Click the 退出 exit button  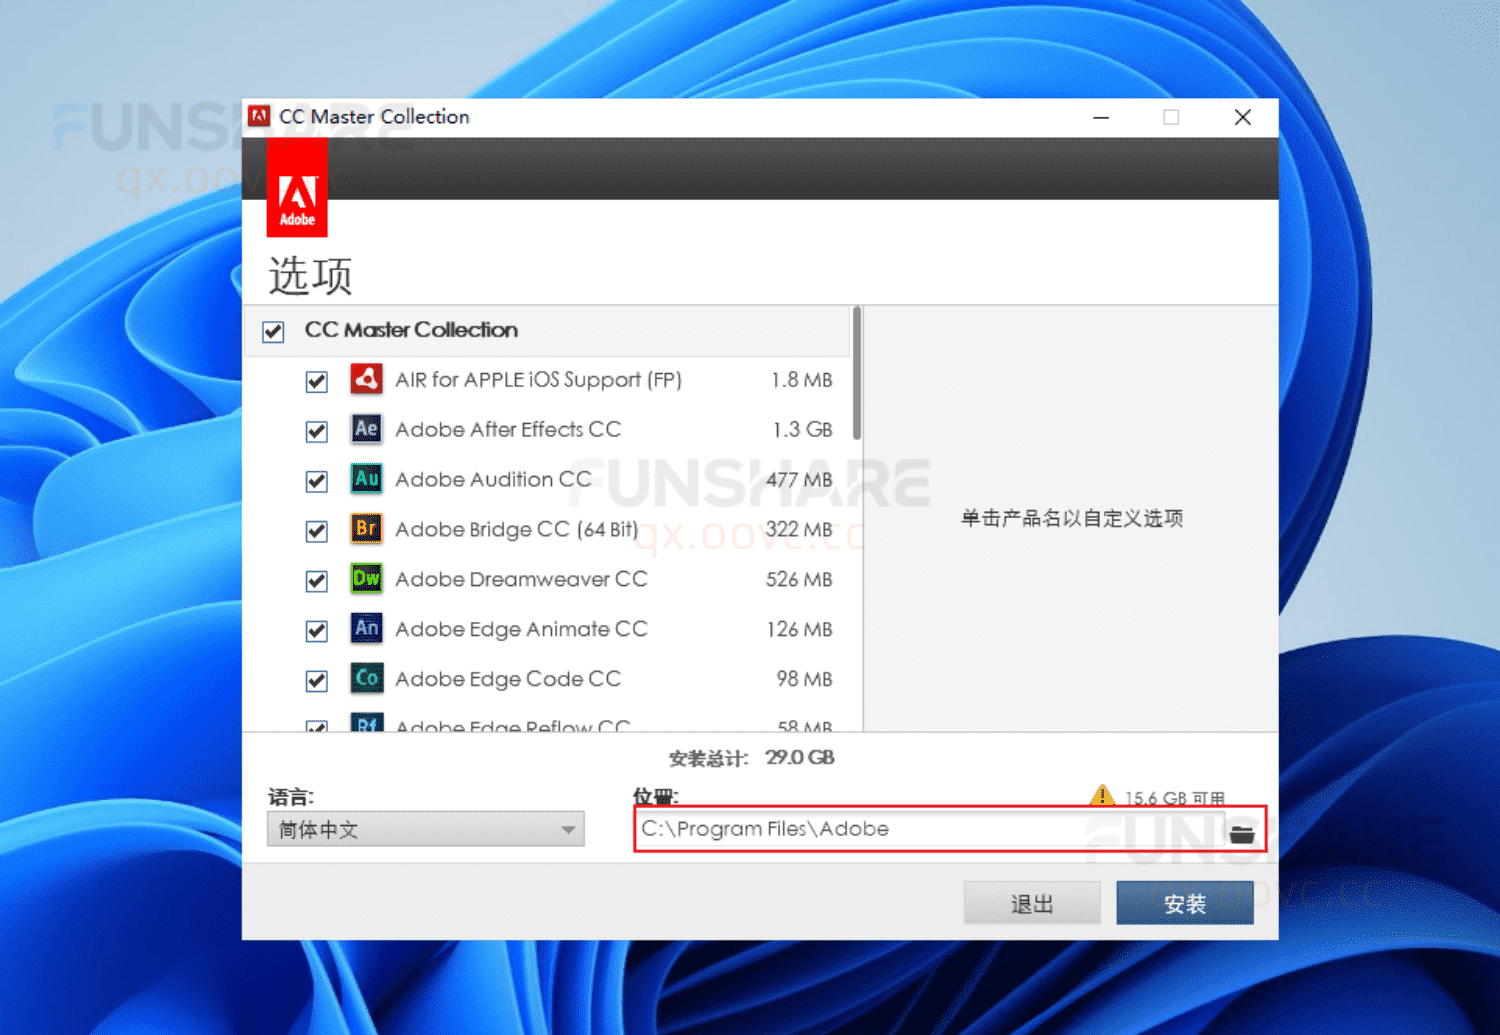tap(1032, 903)
